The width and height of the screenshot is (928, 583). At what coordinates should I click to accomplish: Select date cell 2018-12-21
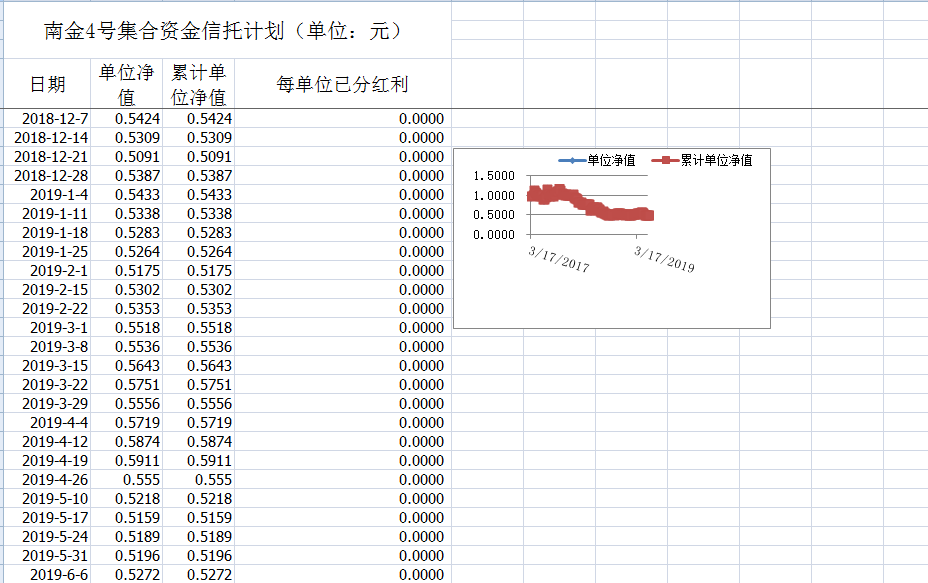47,156
